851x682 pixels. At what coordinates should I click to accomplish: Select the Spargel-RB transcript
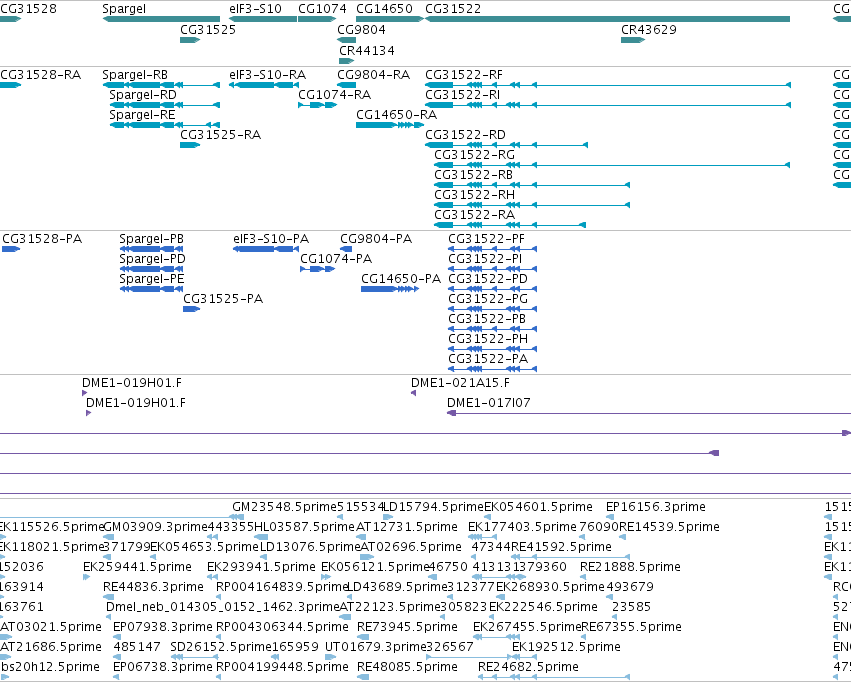tap(161, 85)
